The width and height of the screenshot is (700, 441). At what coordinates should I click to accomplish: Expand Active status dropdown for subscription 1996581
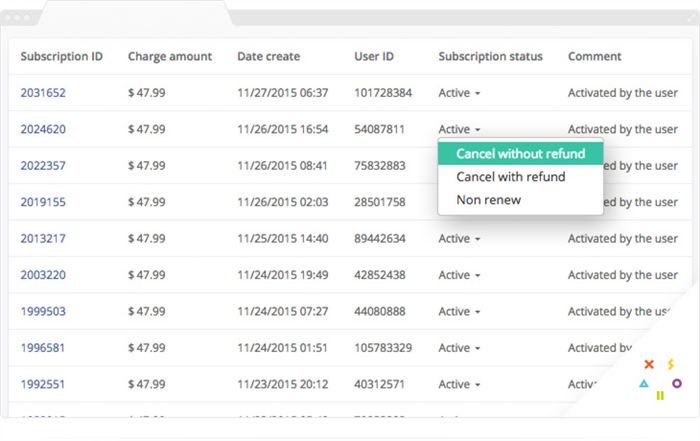[x=459, y=348]
